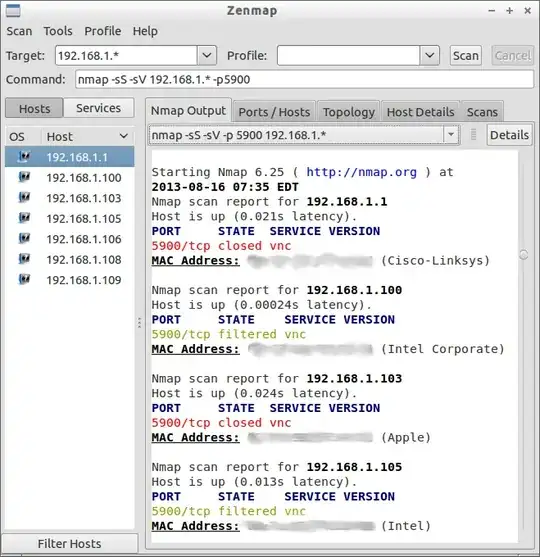
Task: Click the Filter Hosts button
Action: point(70,544)
